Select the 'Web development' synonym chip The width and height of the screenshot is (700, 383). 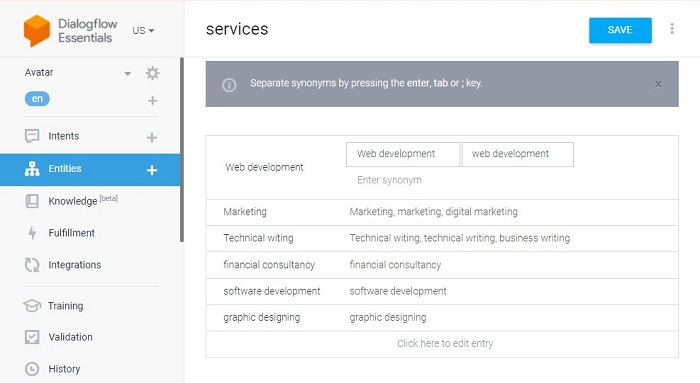coord(403,154)
